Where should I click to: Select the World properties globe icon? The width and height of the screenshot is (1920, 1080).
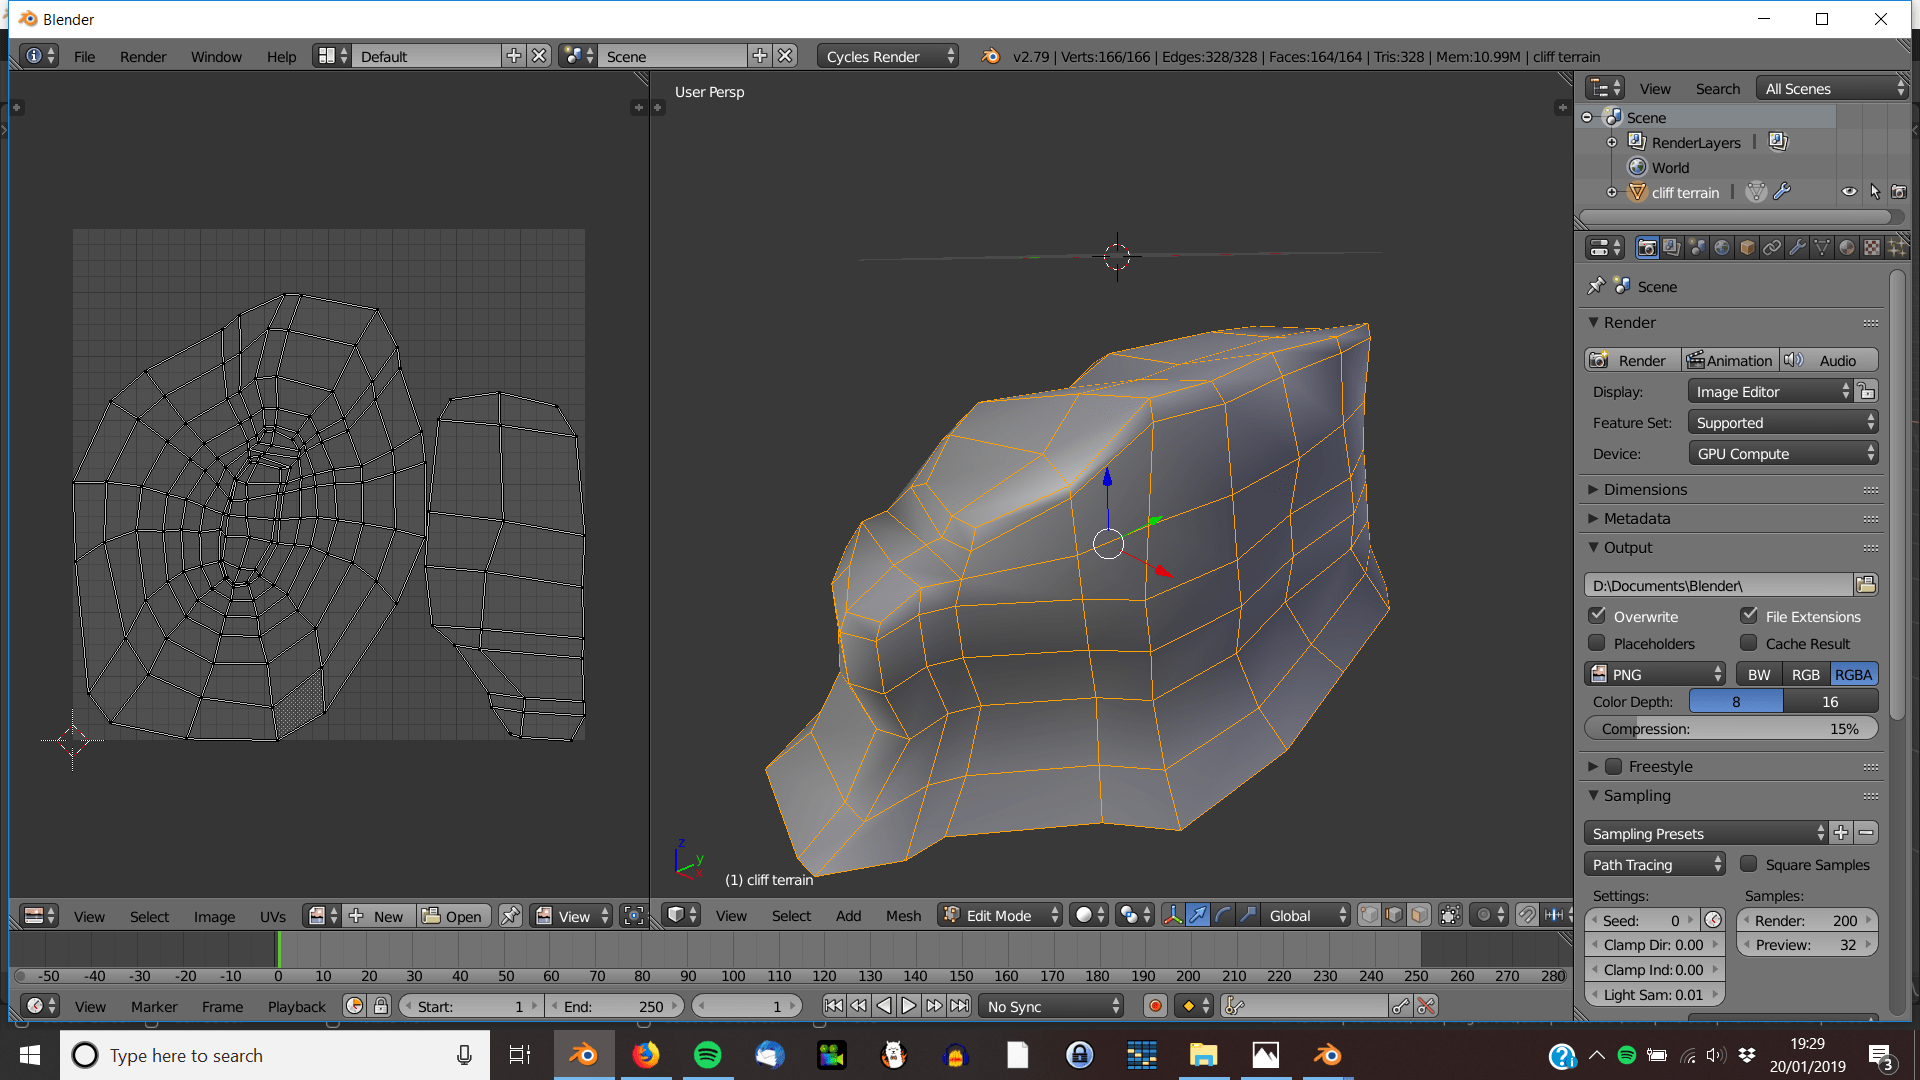(1722, 247)
